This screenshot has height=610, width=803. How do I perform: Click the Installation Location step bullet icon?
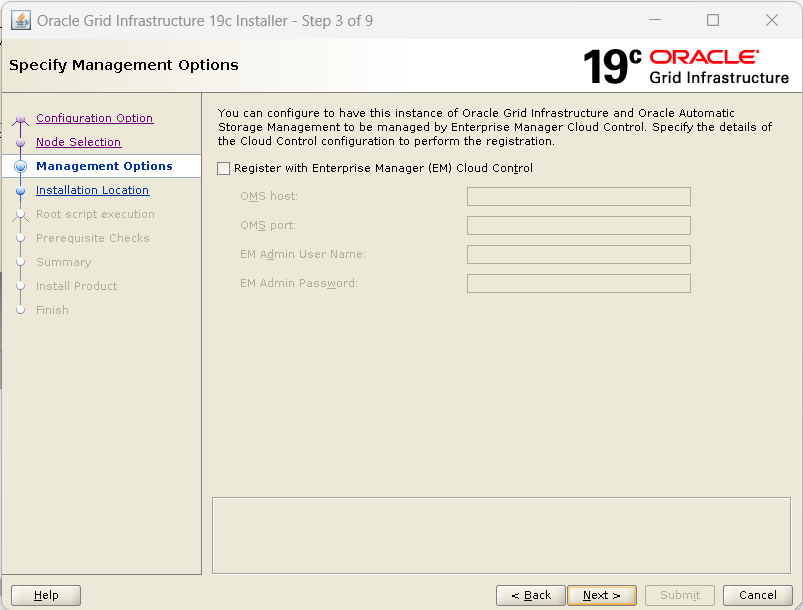(20, 191)
